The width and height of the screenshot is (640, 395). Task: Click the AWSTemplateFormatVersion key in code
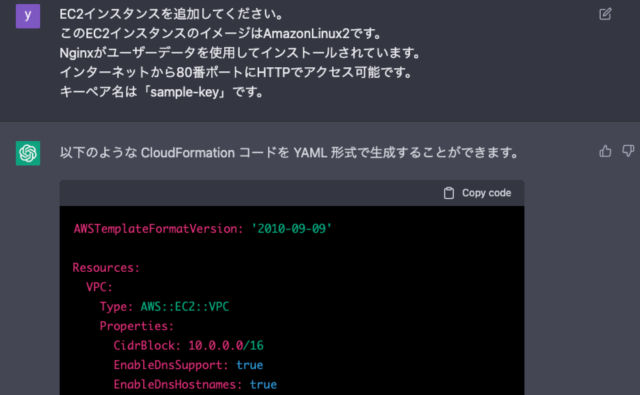(158, 229)
